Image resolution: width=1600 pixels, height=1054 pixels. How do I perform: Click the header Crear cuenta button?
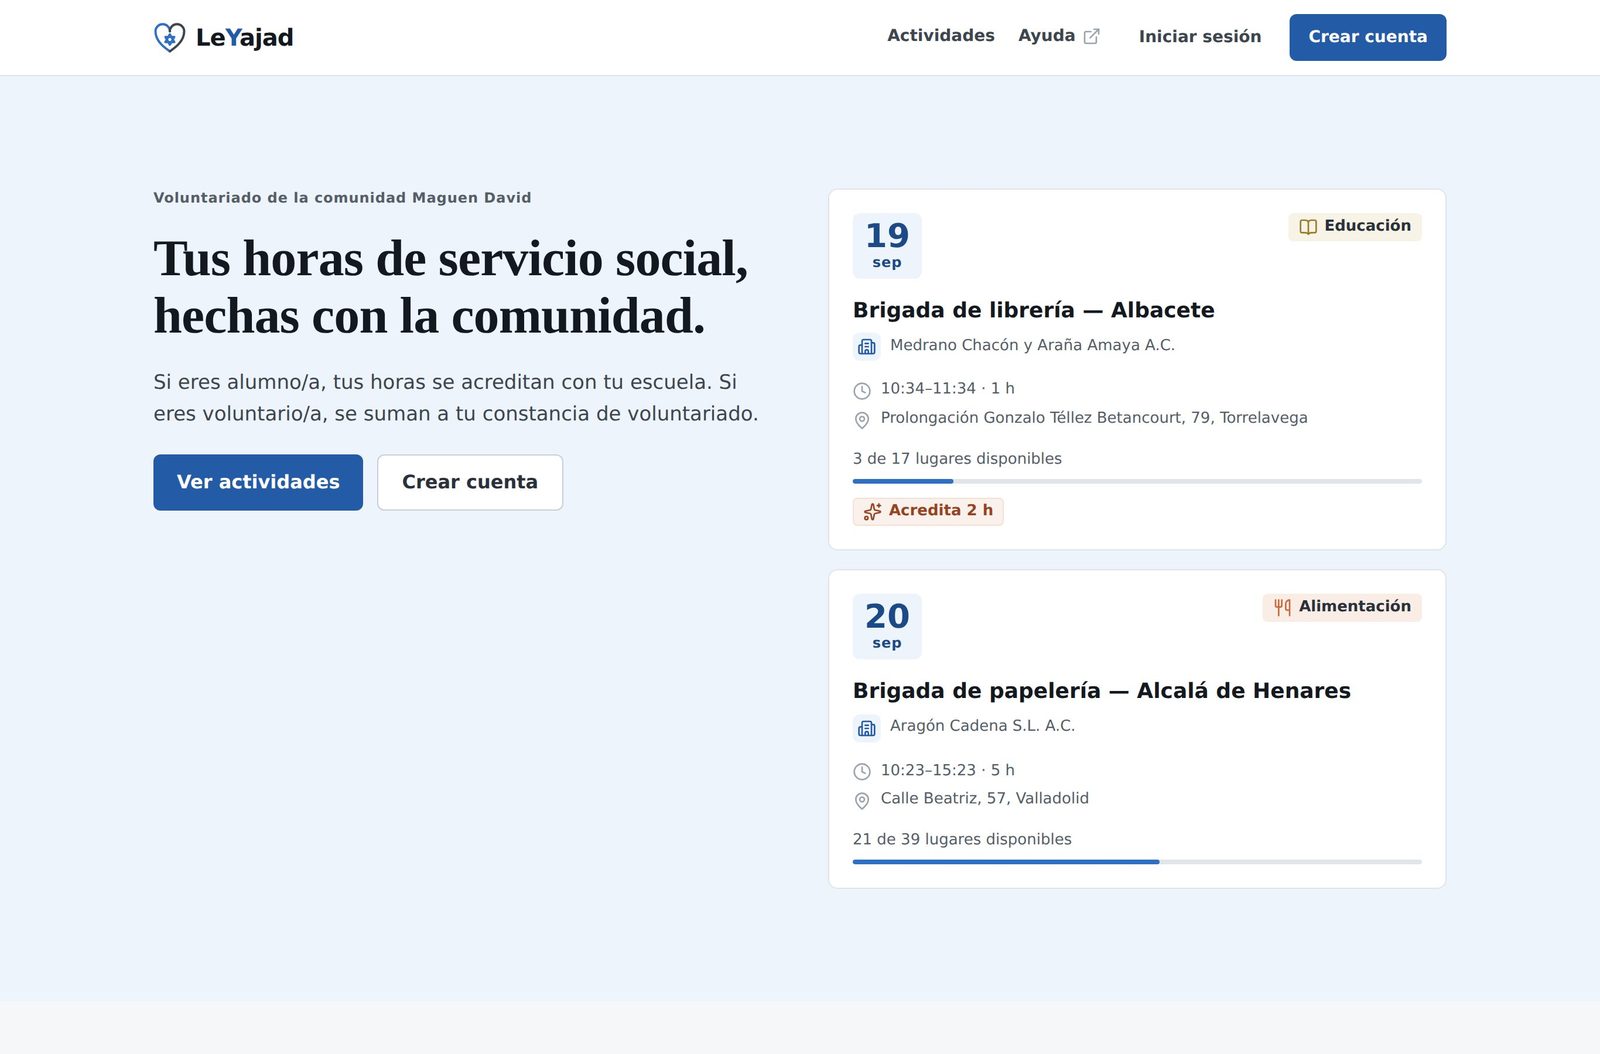pos(1368,37)
